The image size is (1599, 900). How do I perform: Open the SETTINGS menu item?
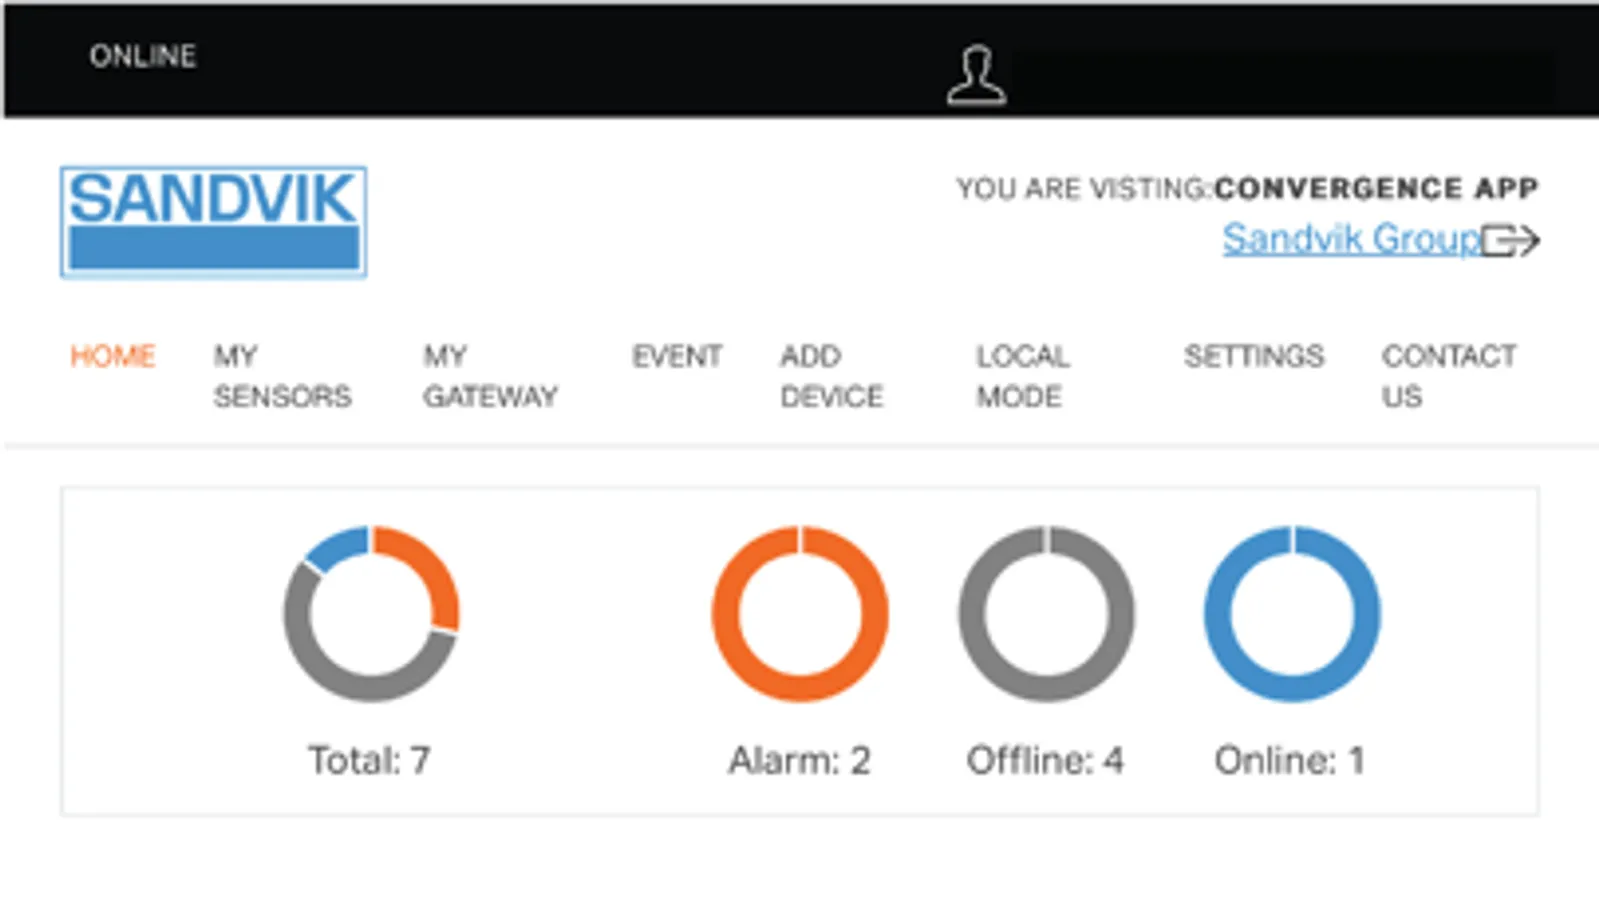coord(1254,356)
